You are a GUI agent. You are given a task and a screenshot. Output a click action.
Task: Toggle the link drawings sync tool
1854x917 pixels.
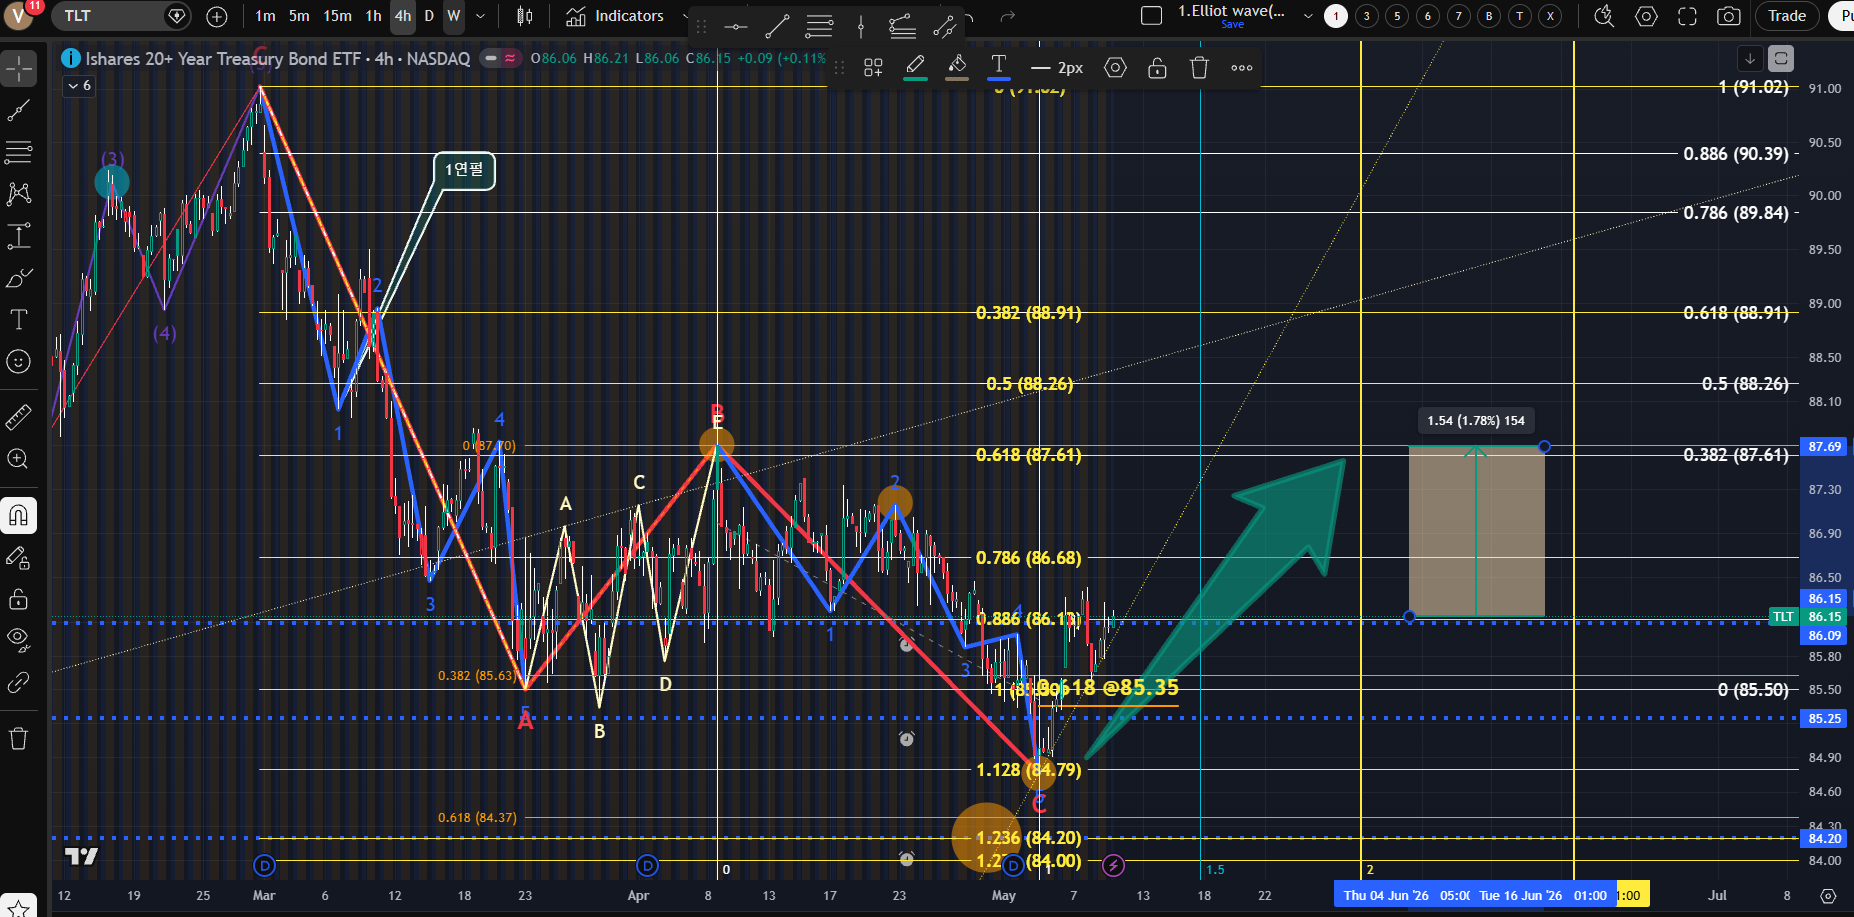point(19,683)
